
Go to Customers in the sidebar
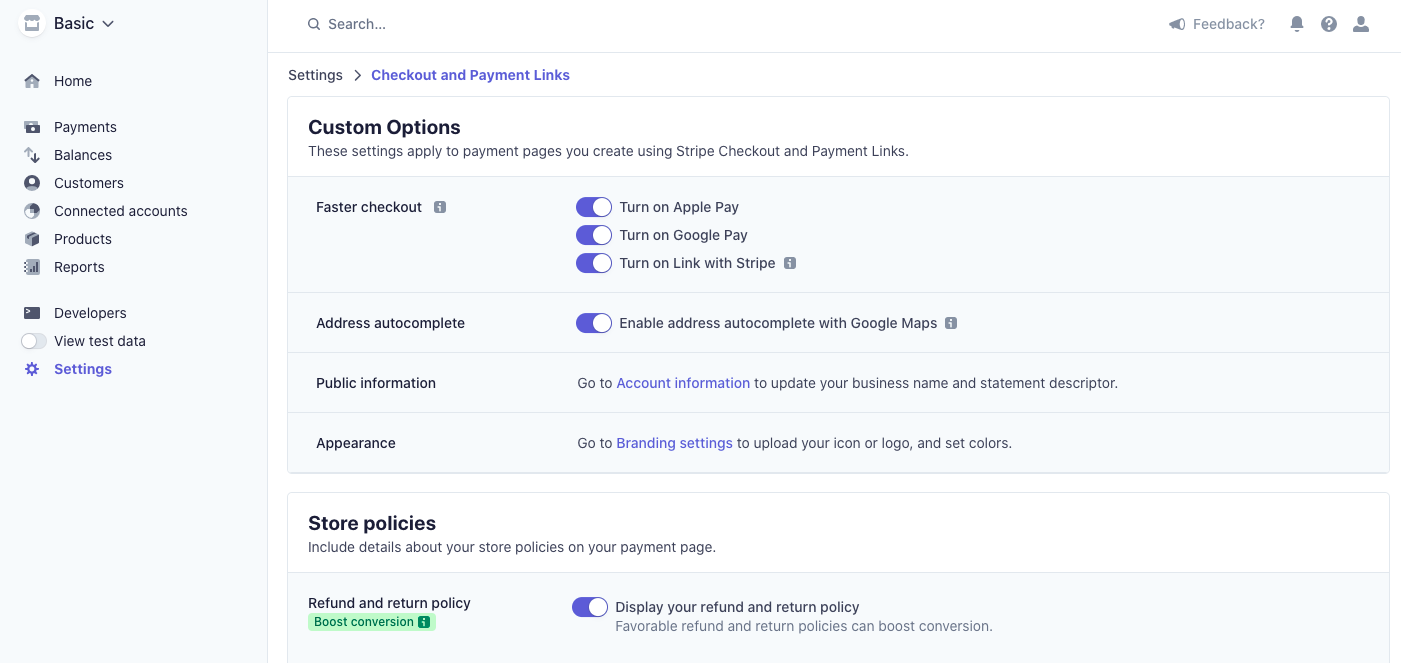[x=89, y=183]
